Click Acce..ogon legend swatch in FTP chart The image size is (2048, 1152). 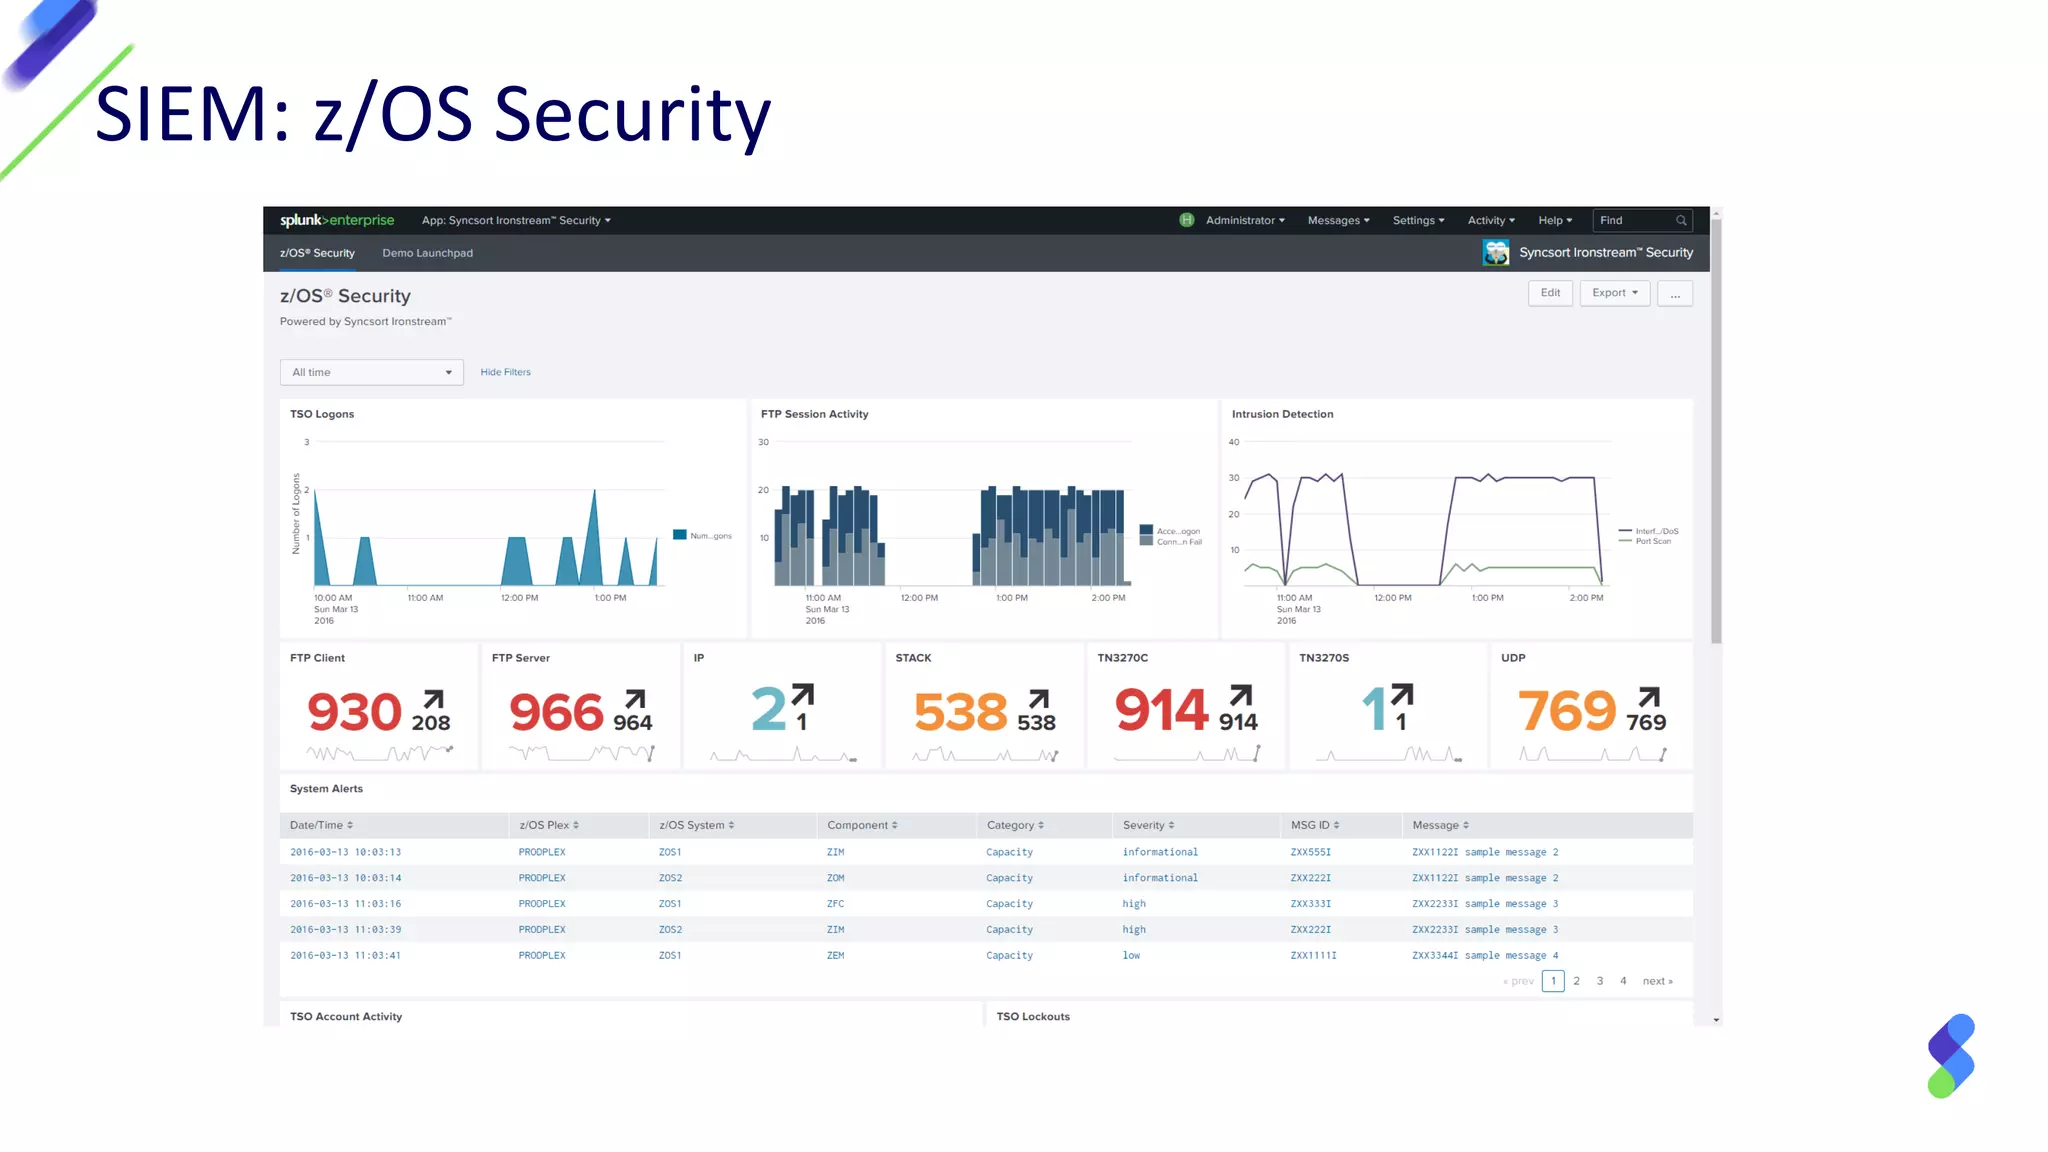click(x=1146, y=530)
